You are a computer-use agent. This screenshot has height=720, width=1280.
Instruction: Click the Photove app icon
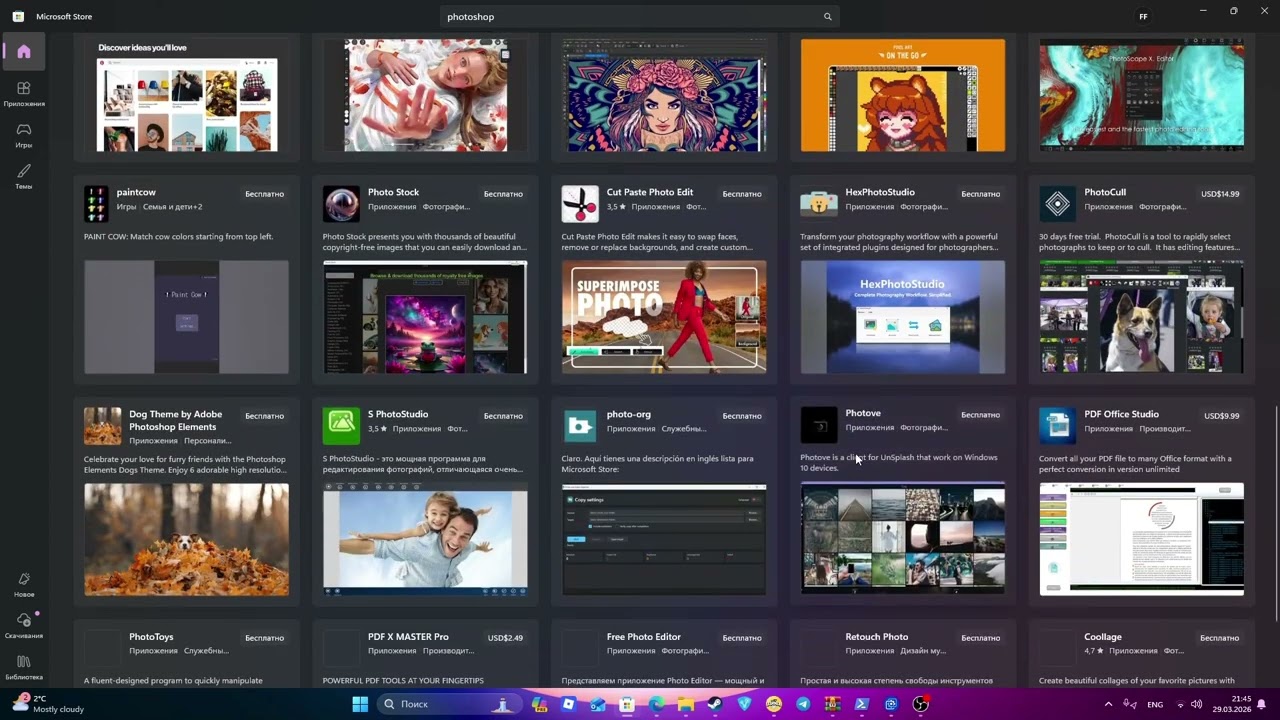[x=819, y=426]
